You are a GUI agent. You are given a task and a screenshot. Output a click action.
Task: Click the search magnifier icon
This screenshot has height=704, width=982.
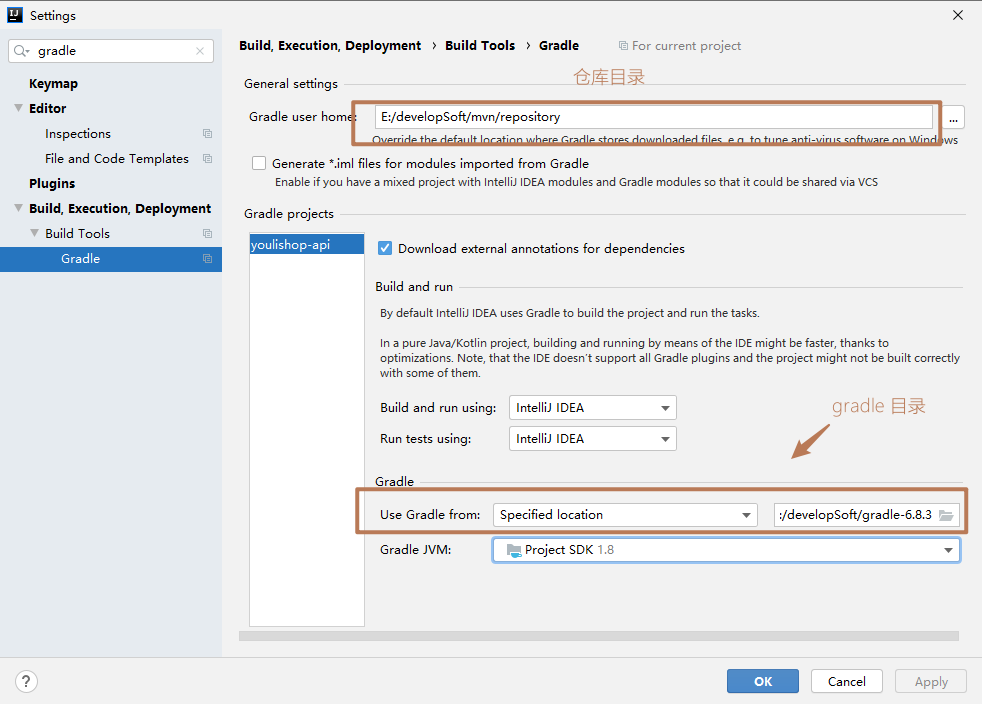(x=21, y=51)
